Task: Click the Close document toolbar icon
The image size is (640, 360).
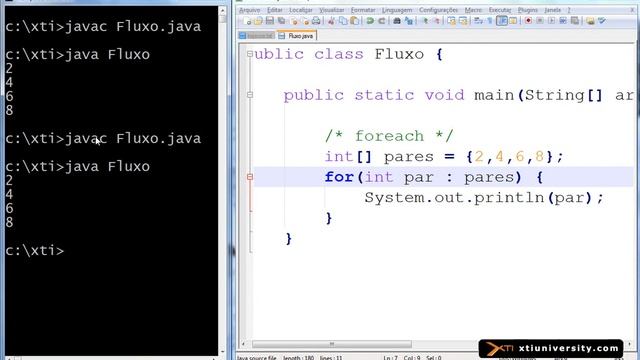Action: coord(293,21)
